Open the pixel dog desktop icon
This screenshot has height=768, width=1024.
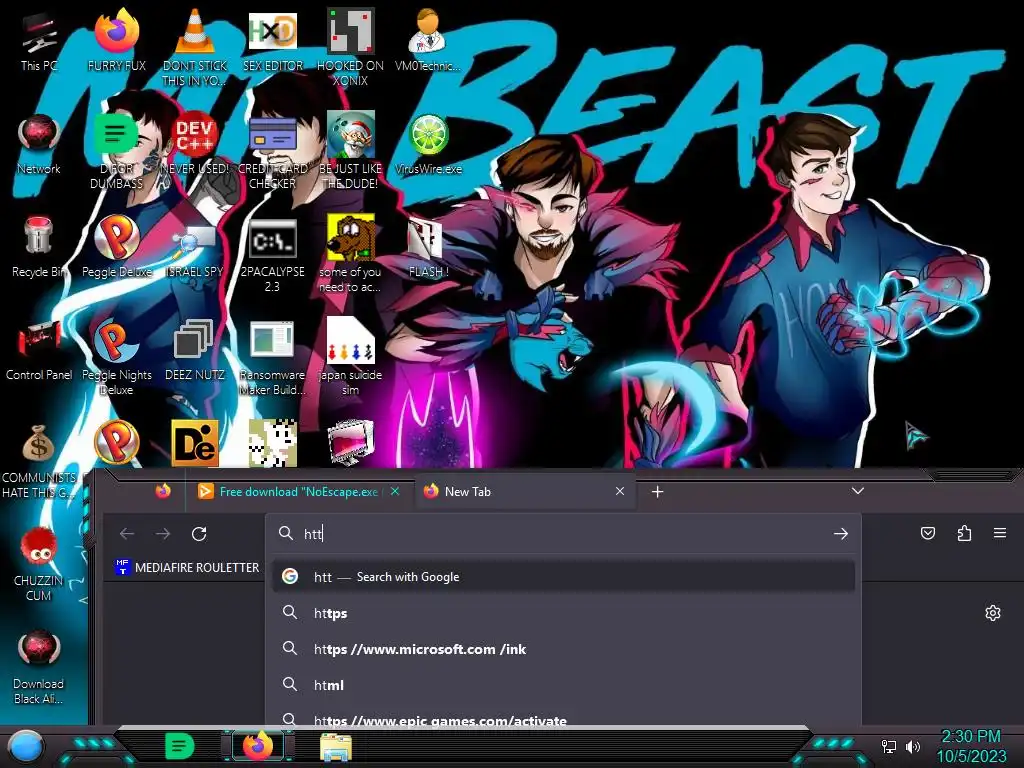tap(272, 443)
